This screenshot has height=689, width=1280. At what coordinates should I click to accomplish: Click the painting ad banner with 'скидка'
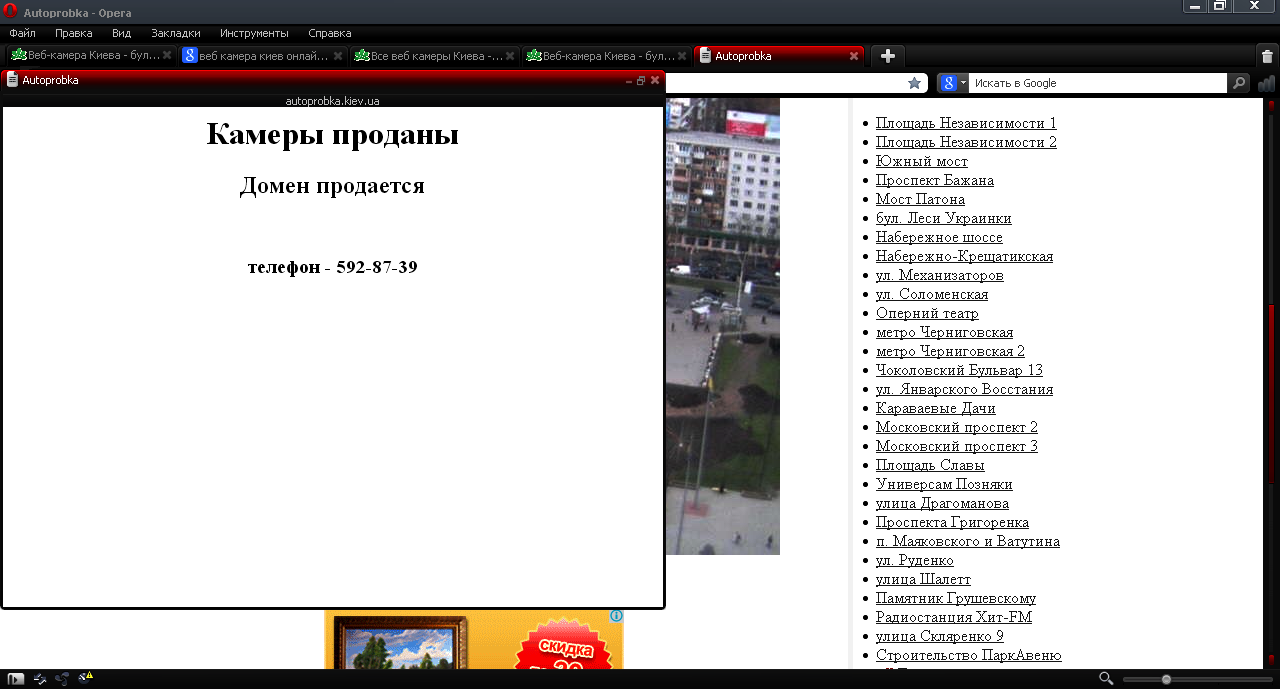tap(474, 640)
